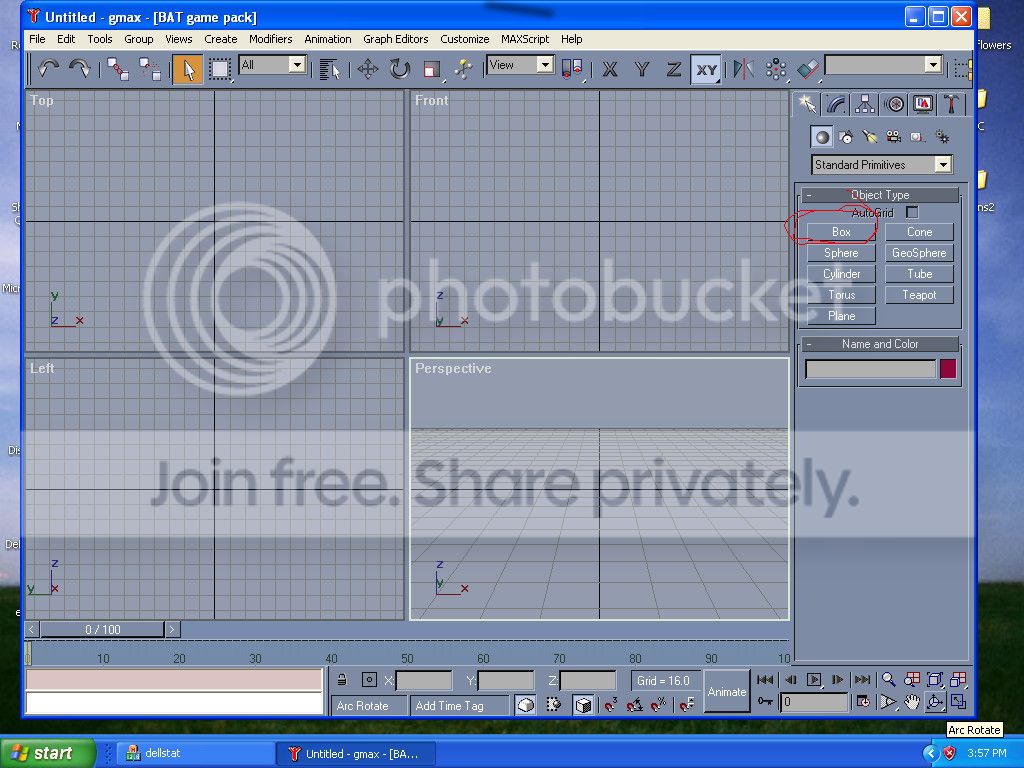
Task: Toggle the Percent Snap button
Action: 658,705
